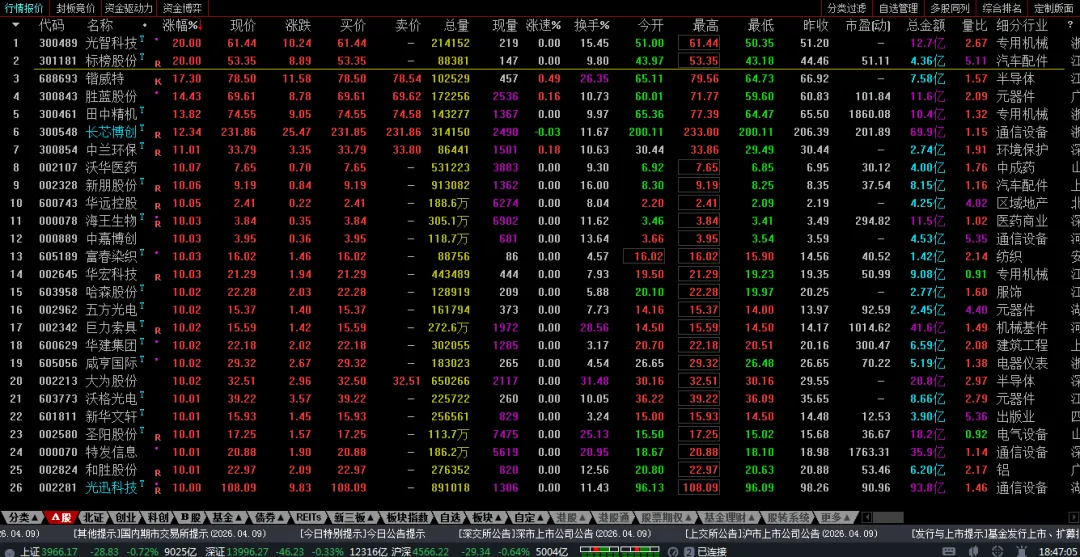This screenshot has width=1080, height=557.
Task: Open the keyboard icon in status bar
Action: pyautogui.click(x=949, y=551)
